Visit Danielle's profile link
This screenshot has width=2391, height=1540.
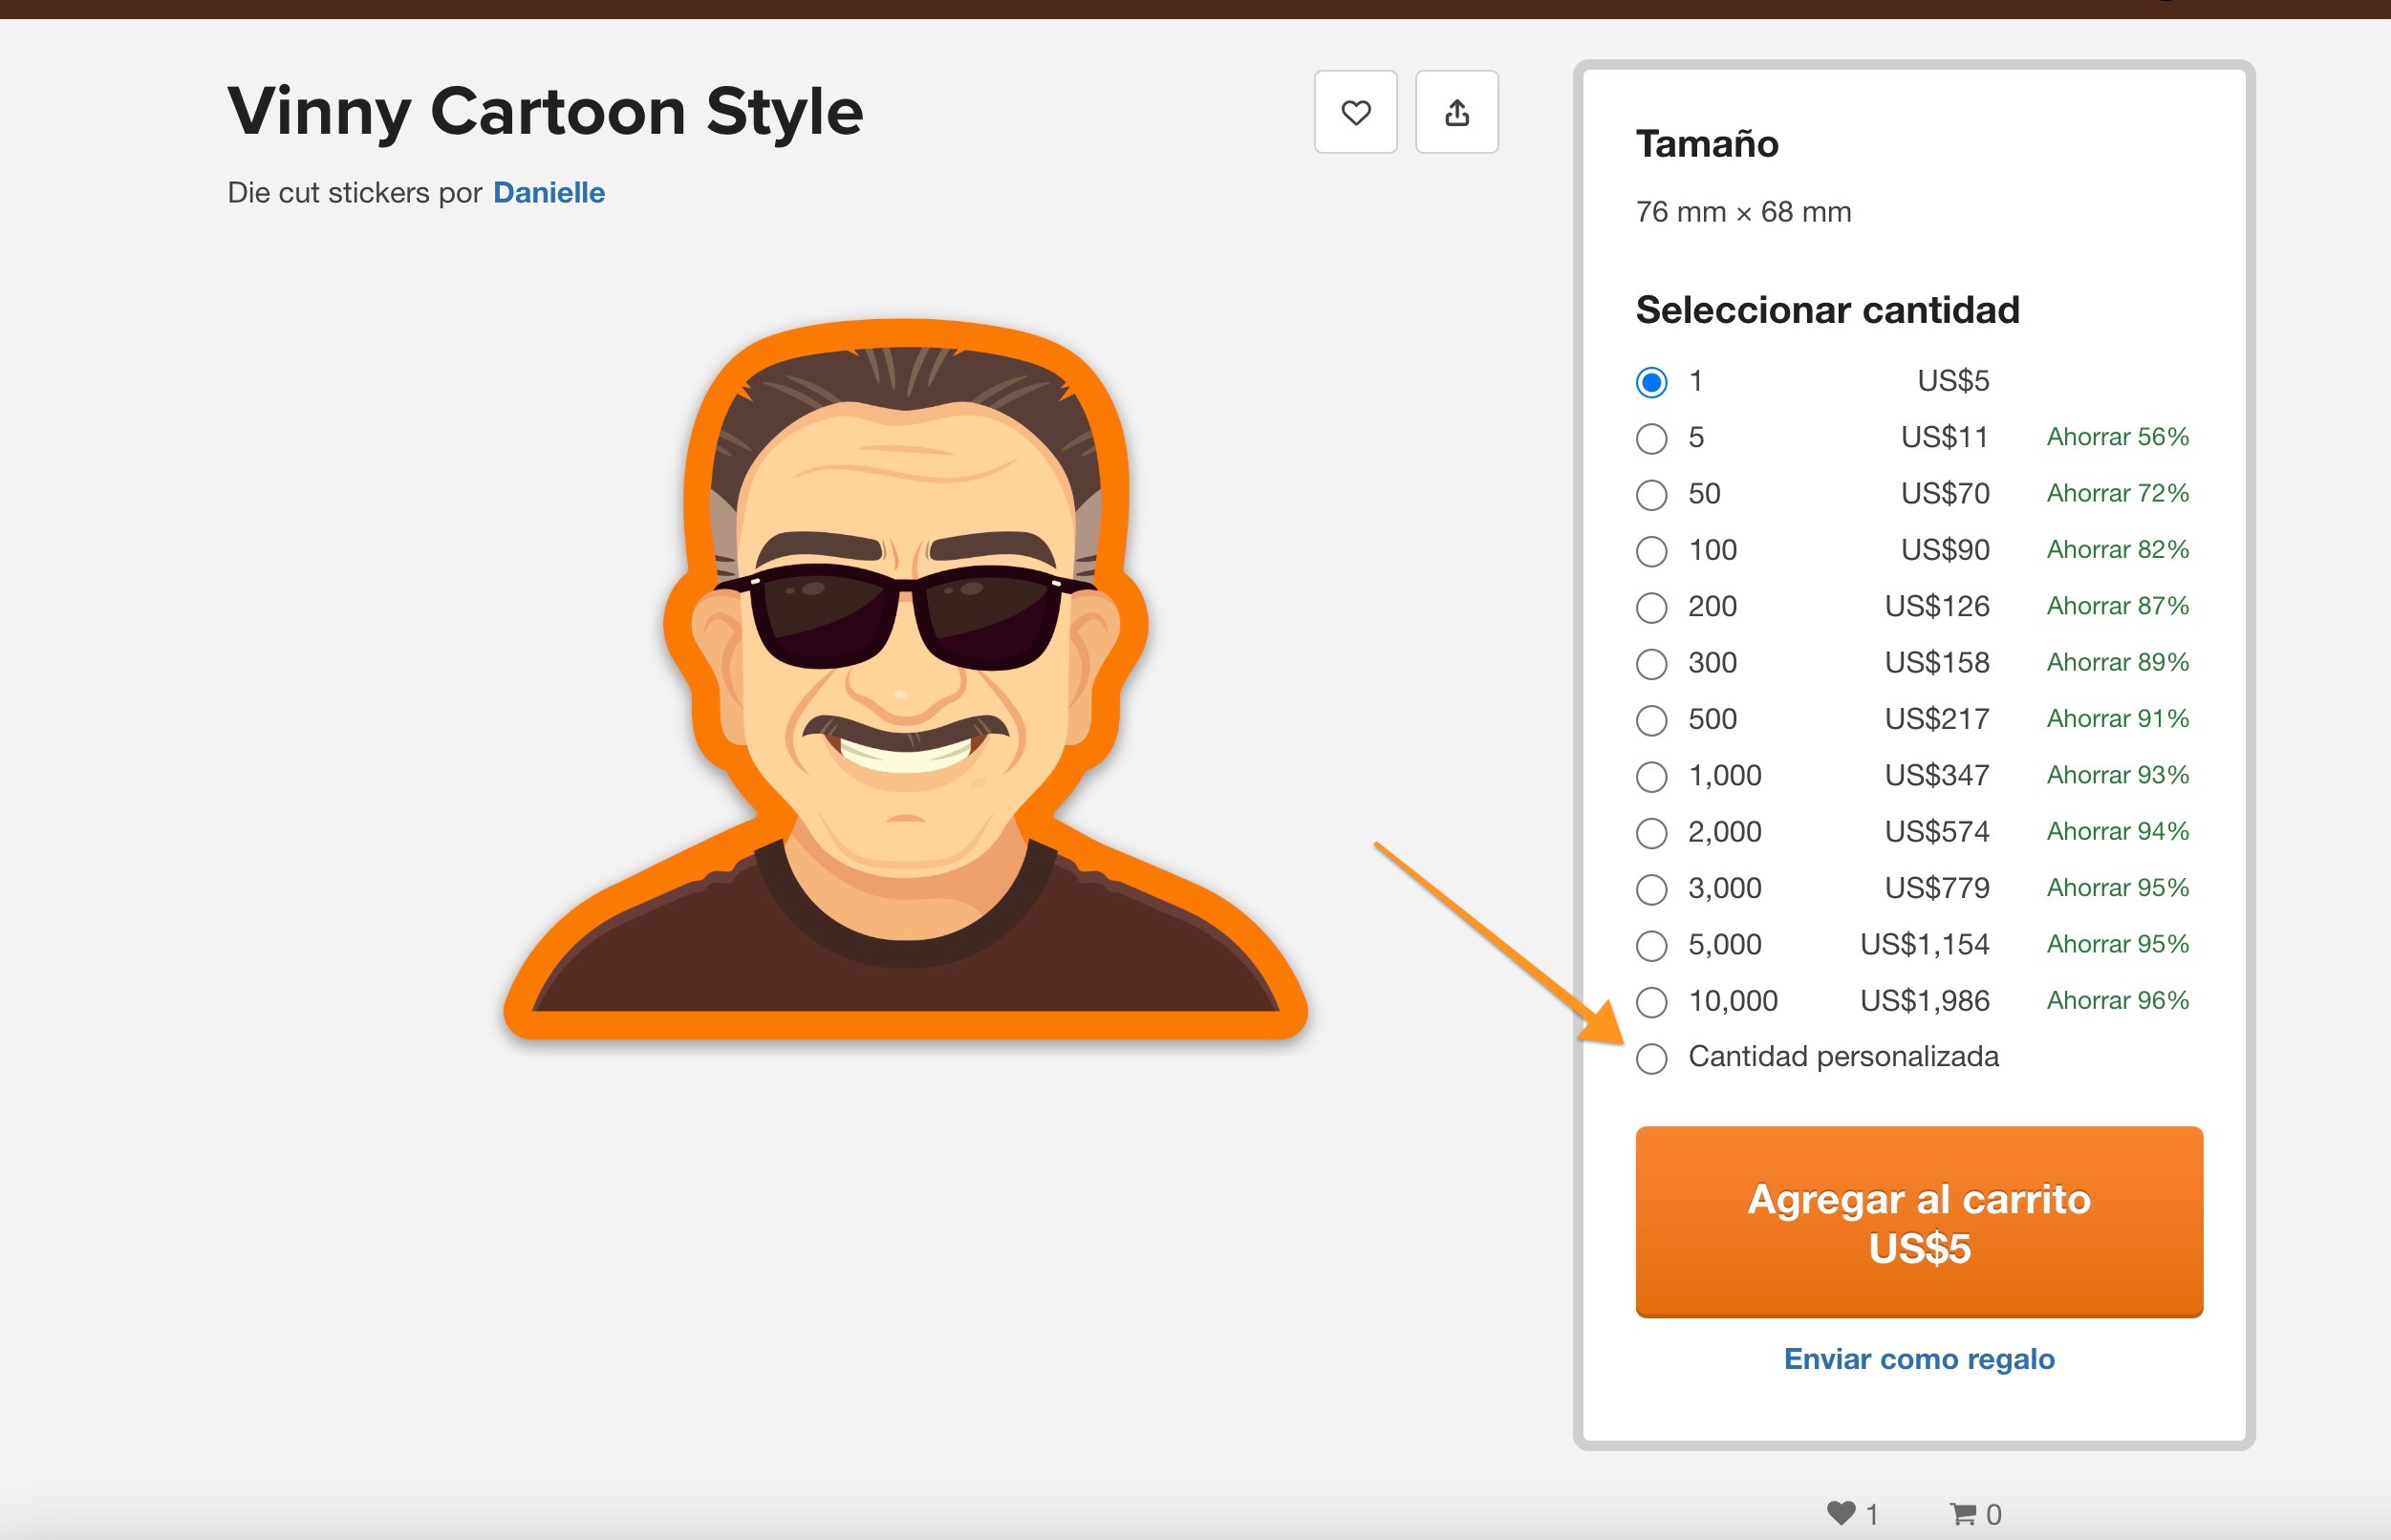tap(548, 192)
